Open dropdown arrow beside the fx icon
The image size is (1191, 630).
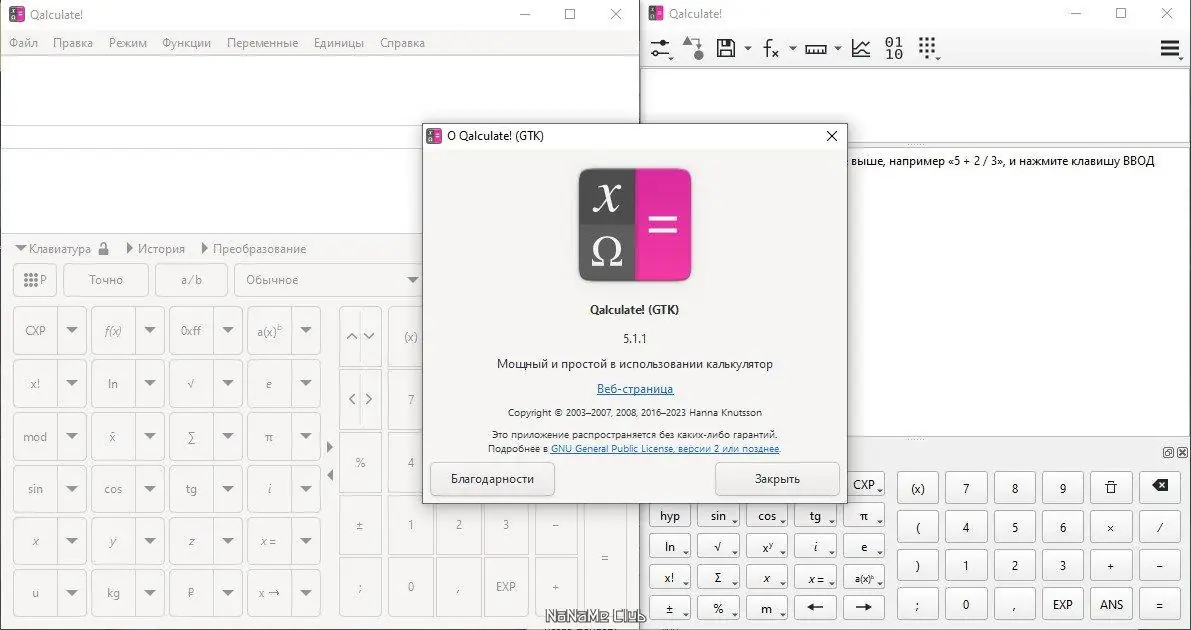pos(793,49)
